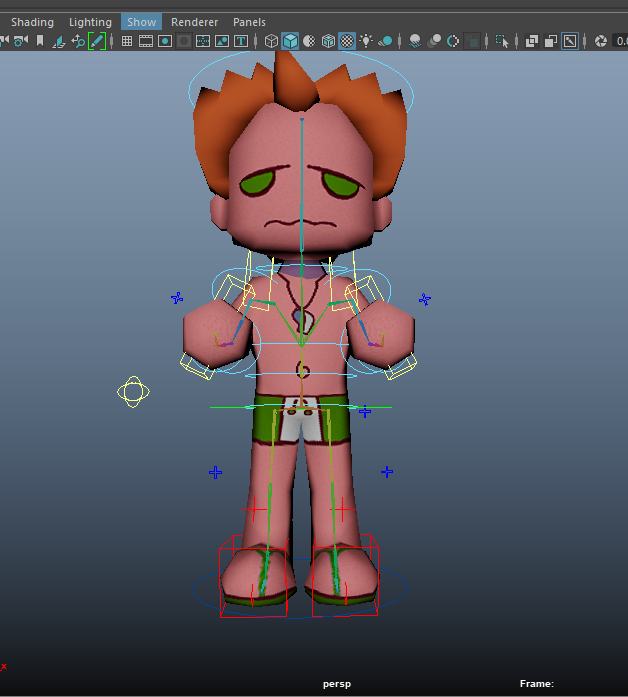Toggle viewport shadows icon
The image size is (628, 697).
coord(385,41)
